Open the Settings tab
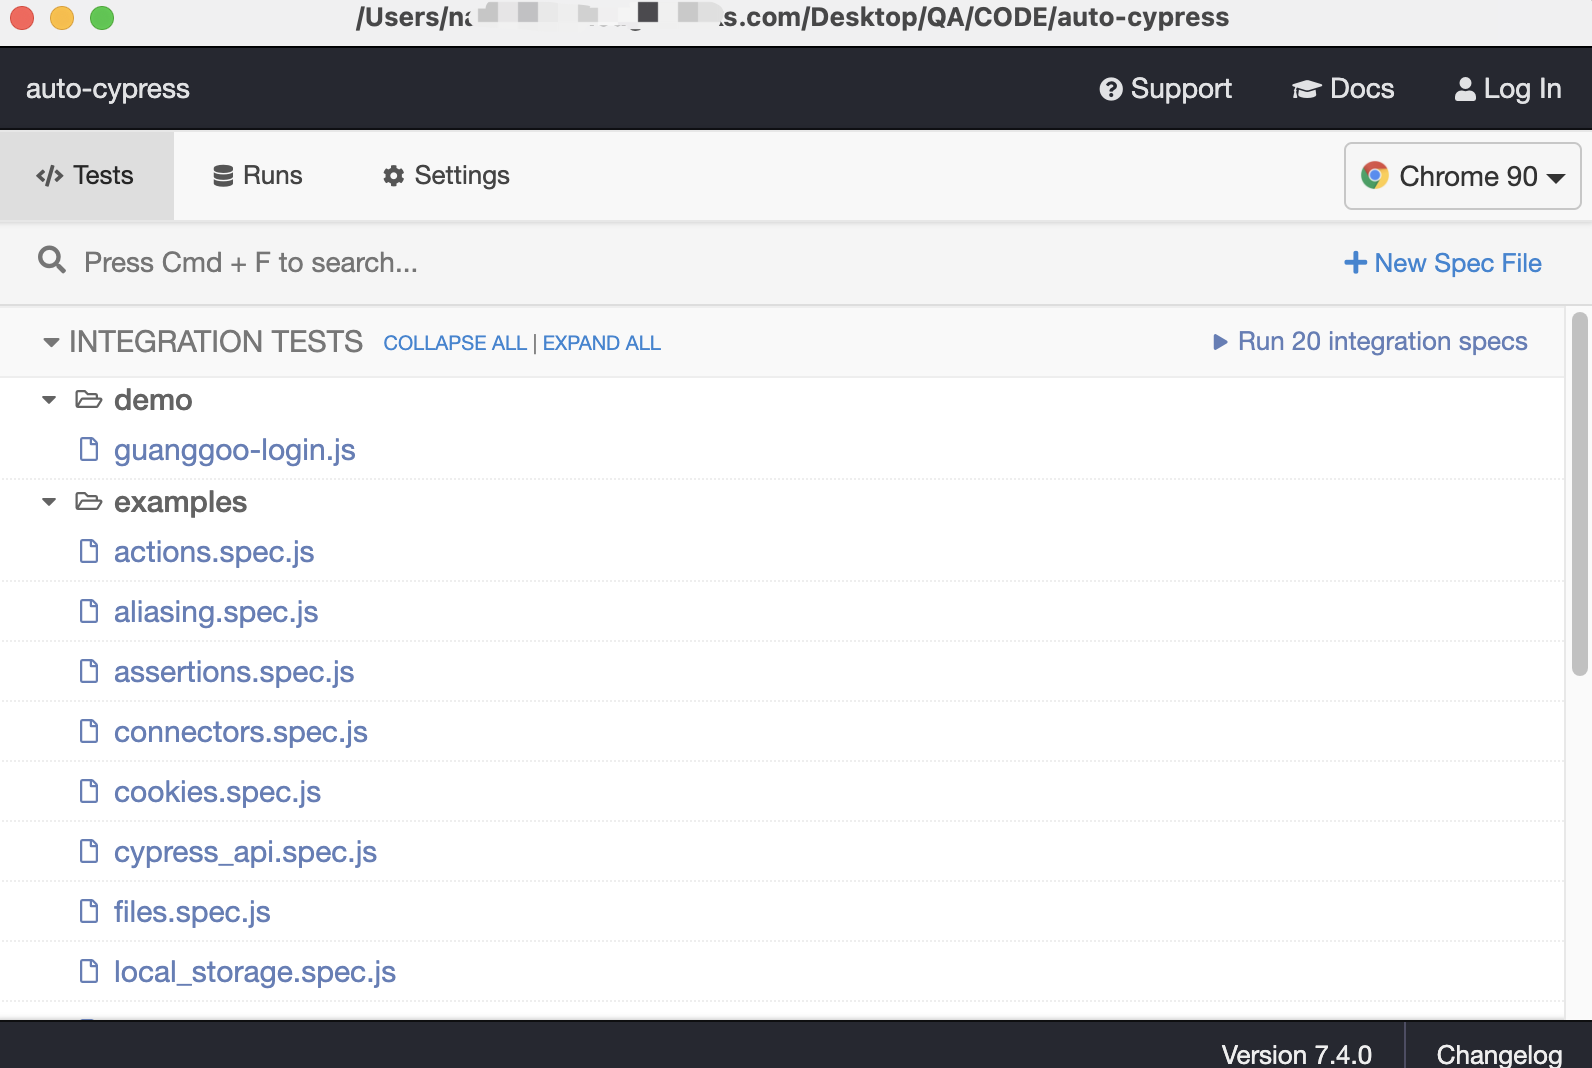Image resolution: width=1592 pixels, height=1068 pixels. tap(446, 176)
